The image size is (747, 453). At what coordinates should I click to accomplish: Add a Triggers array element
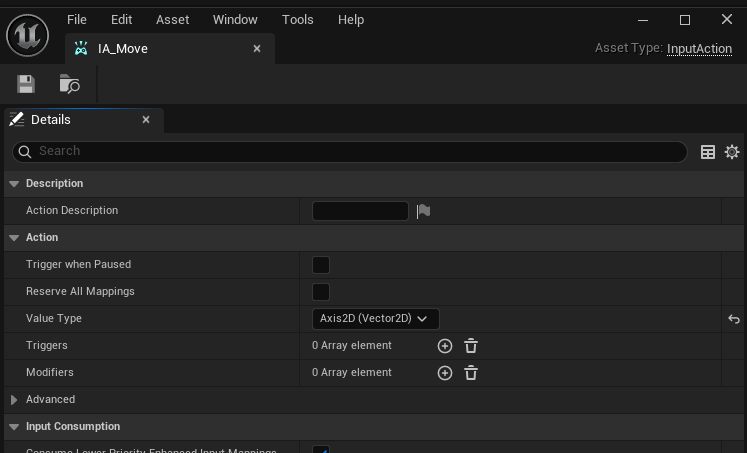click(445, 346)
